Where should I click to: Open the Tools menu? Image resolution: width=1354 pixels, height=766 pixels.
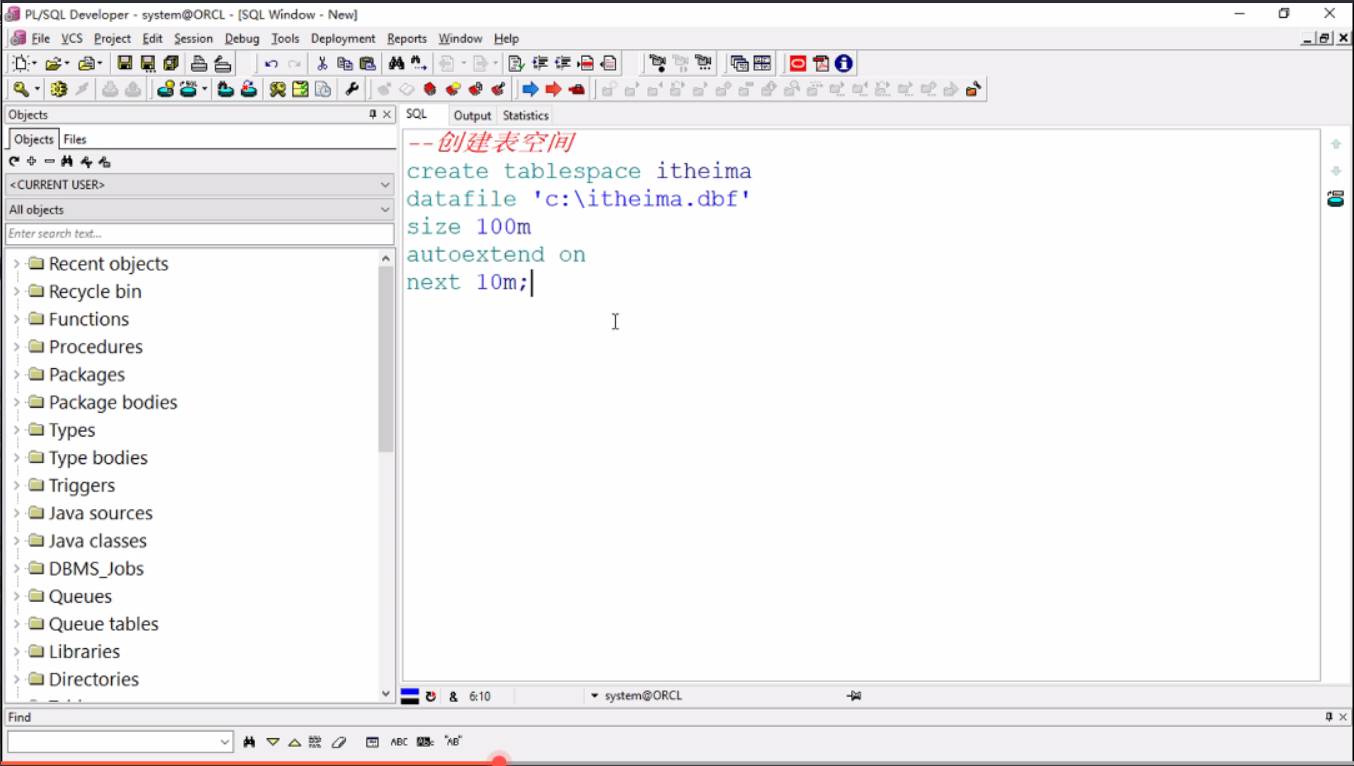285,38
